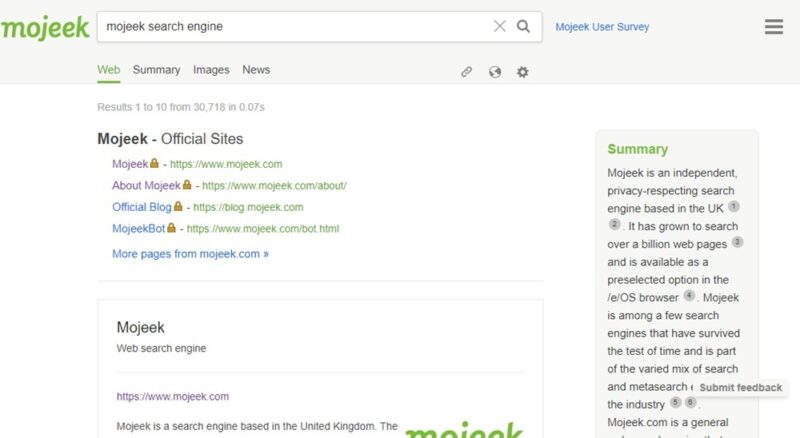Image resolution: width=800 pixels, height=438 pixels.
Task: Open the Mojeek User Survey link
Action: click(x=602, y=27)
